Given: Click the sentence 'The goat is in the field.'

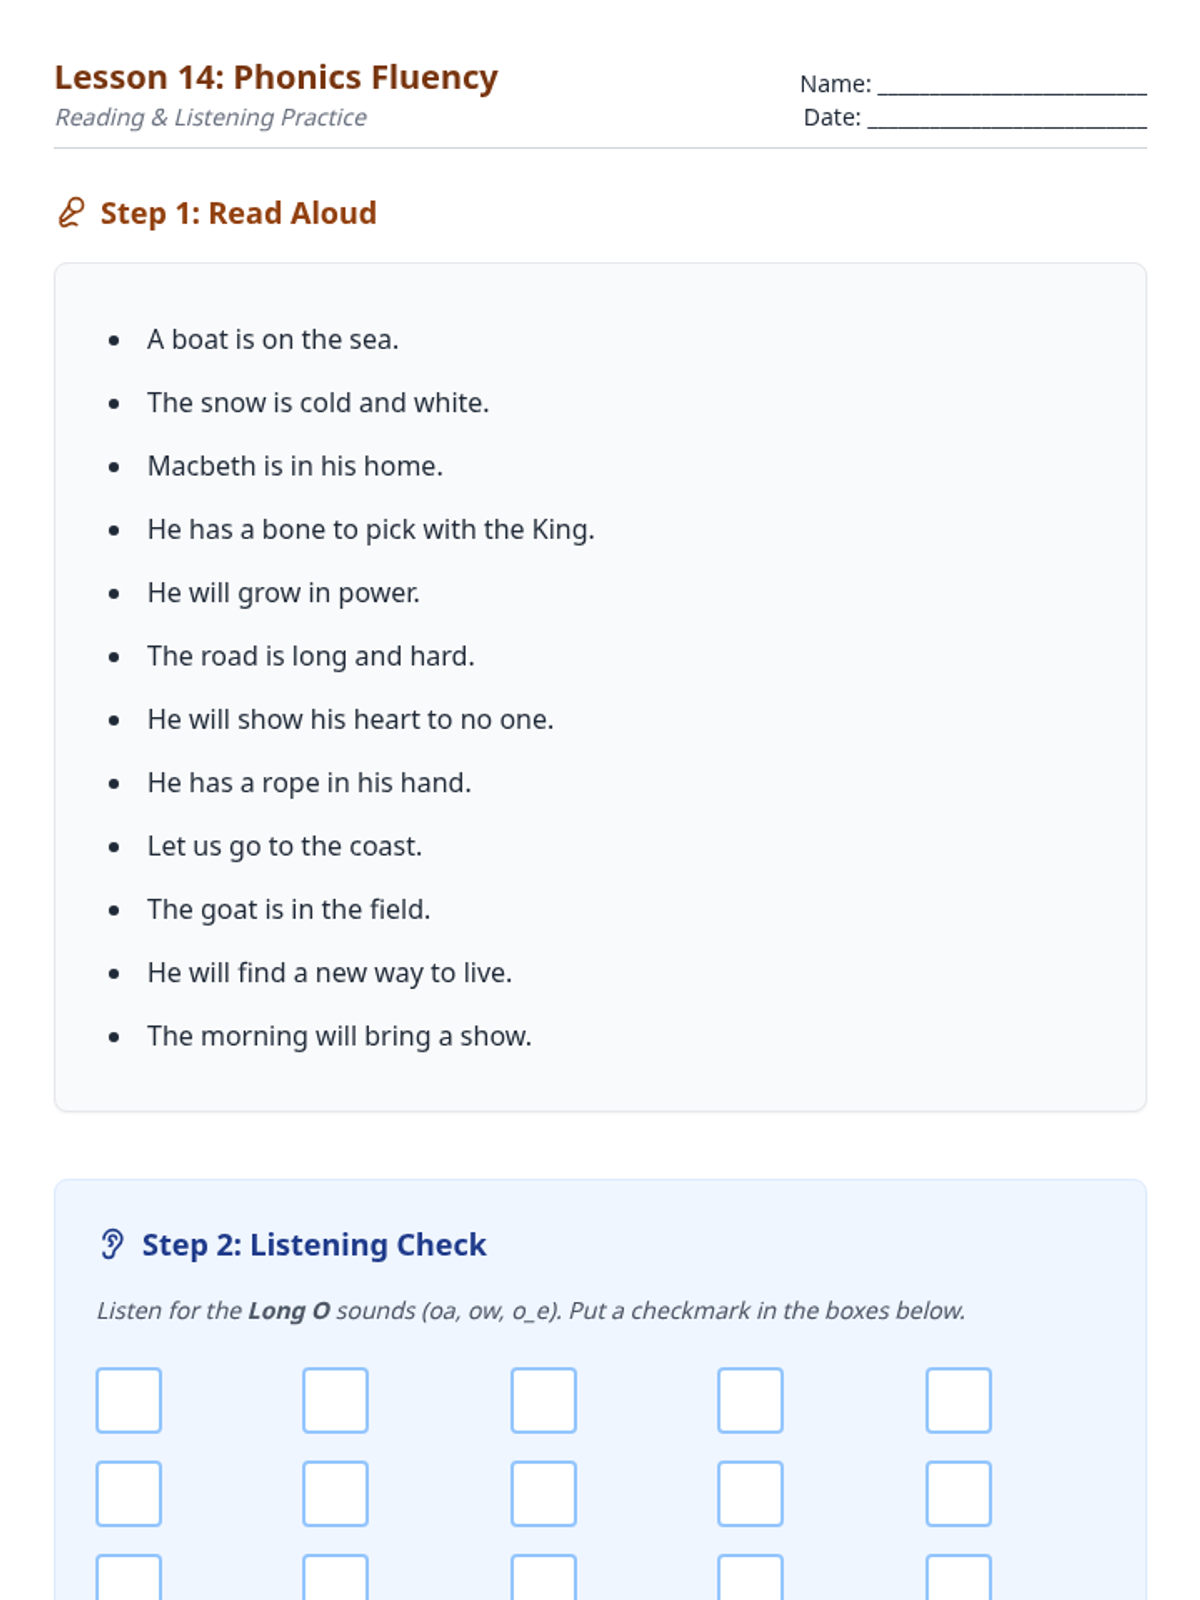Looking at the screenshot, I should point(289,909).
